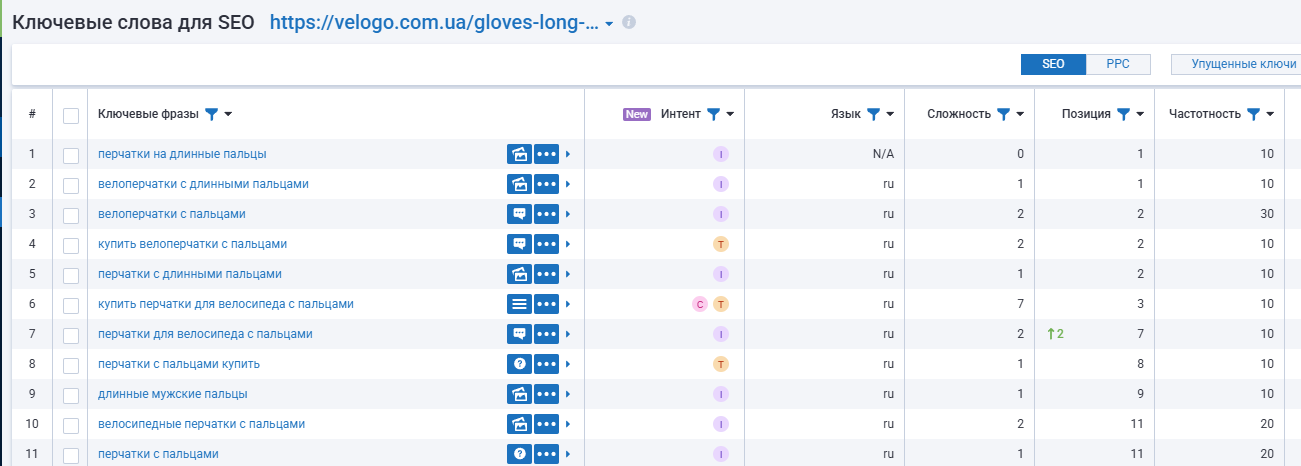Viewport: 1301px width, 466px height.
Task: Click the speech bubble icon for купить велоперчатки с пальцами
Action: tap(519, 244)
